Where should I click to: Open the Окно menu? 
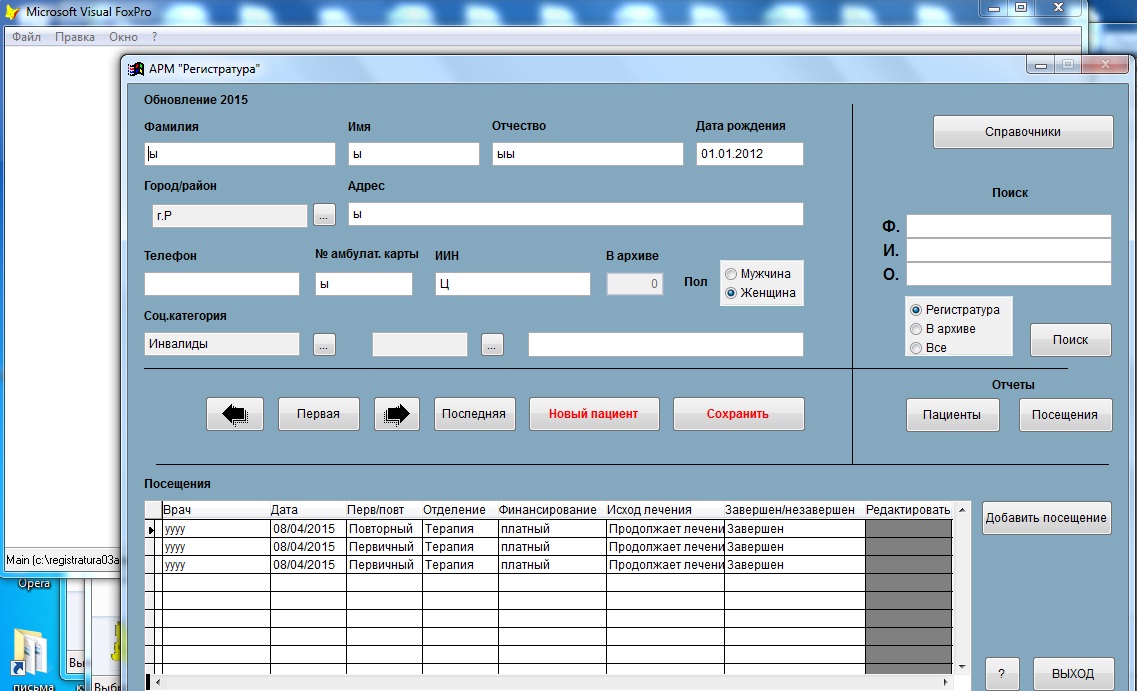click(123, 37)
